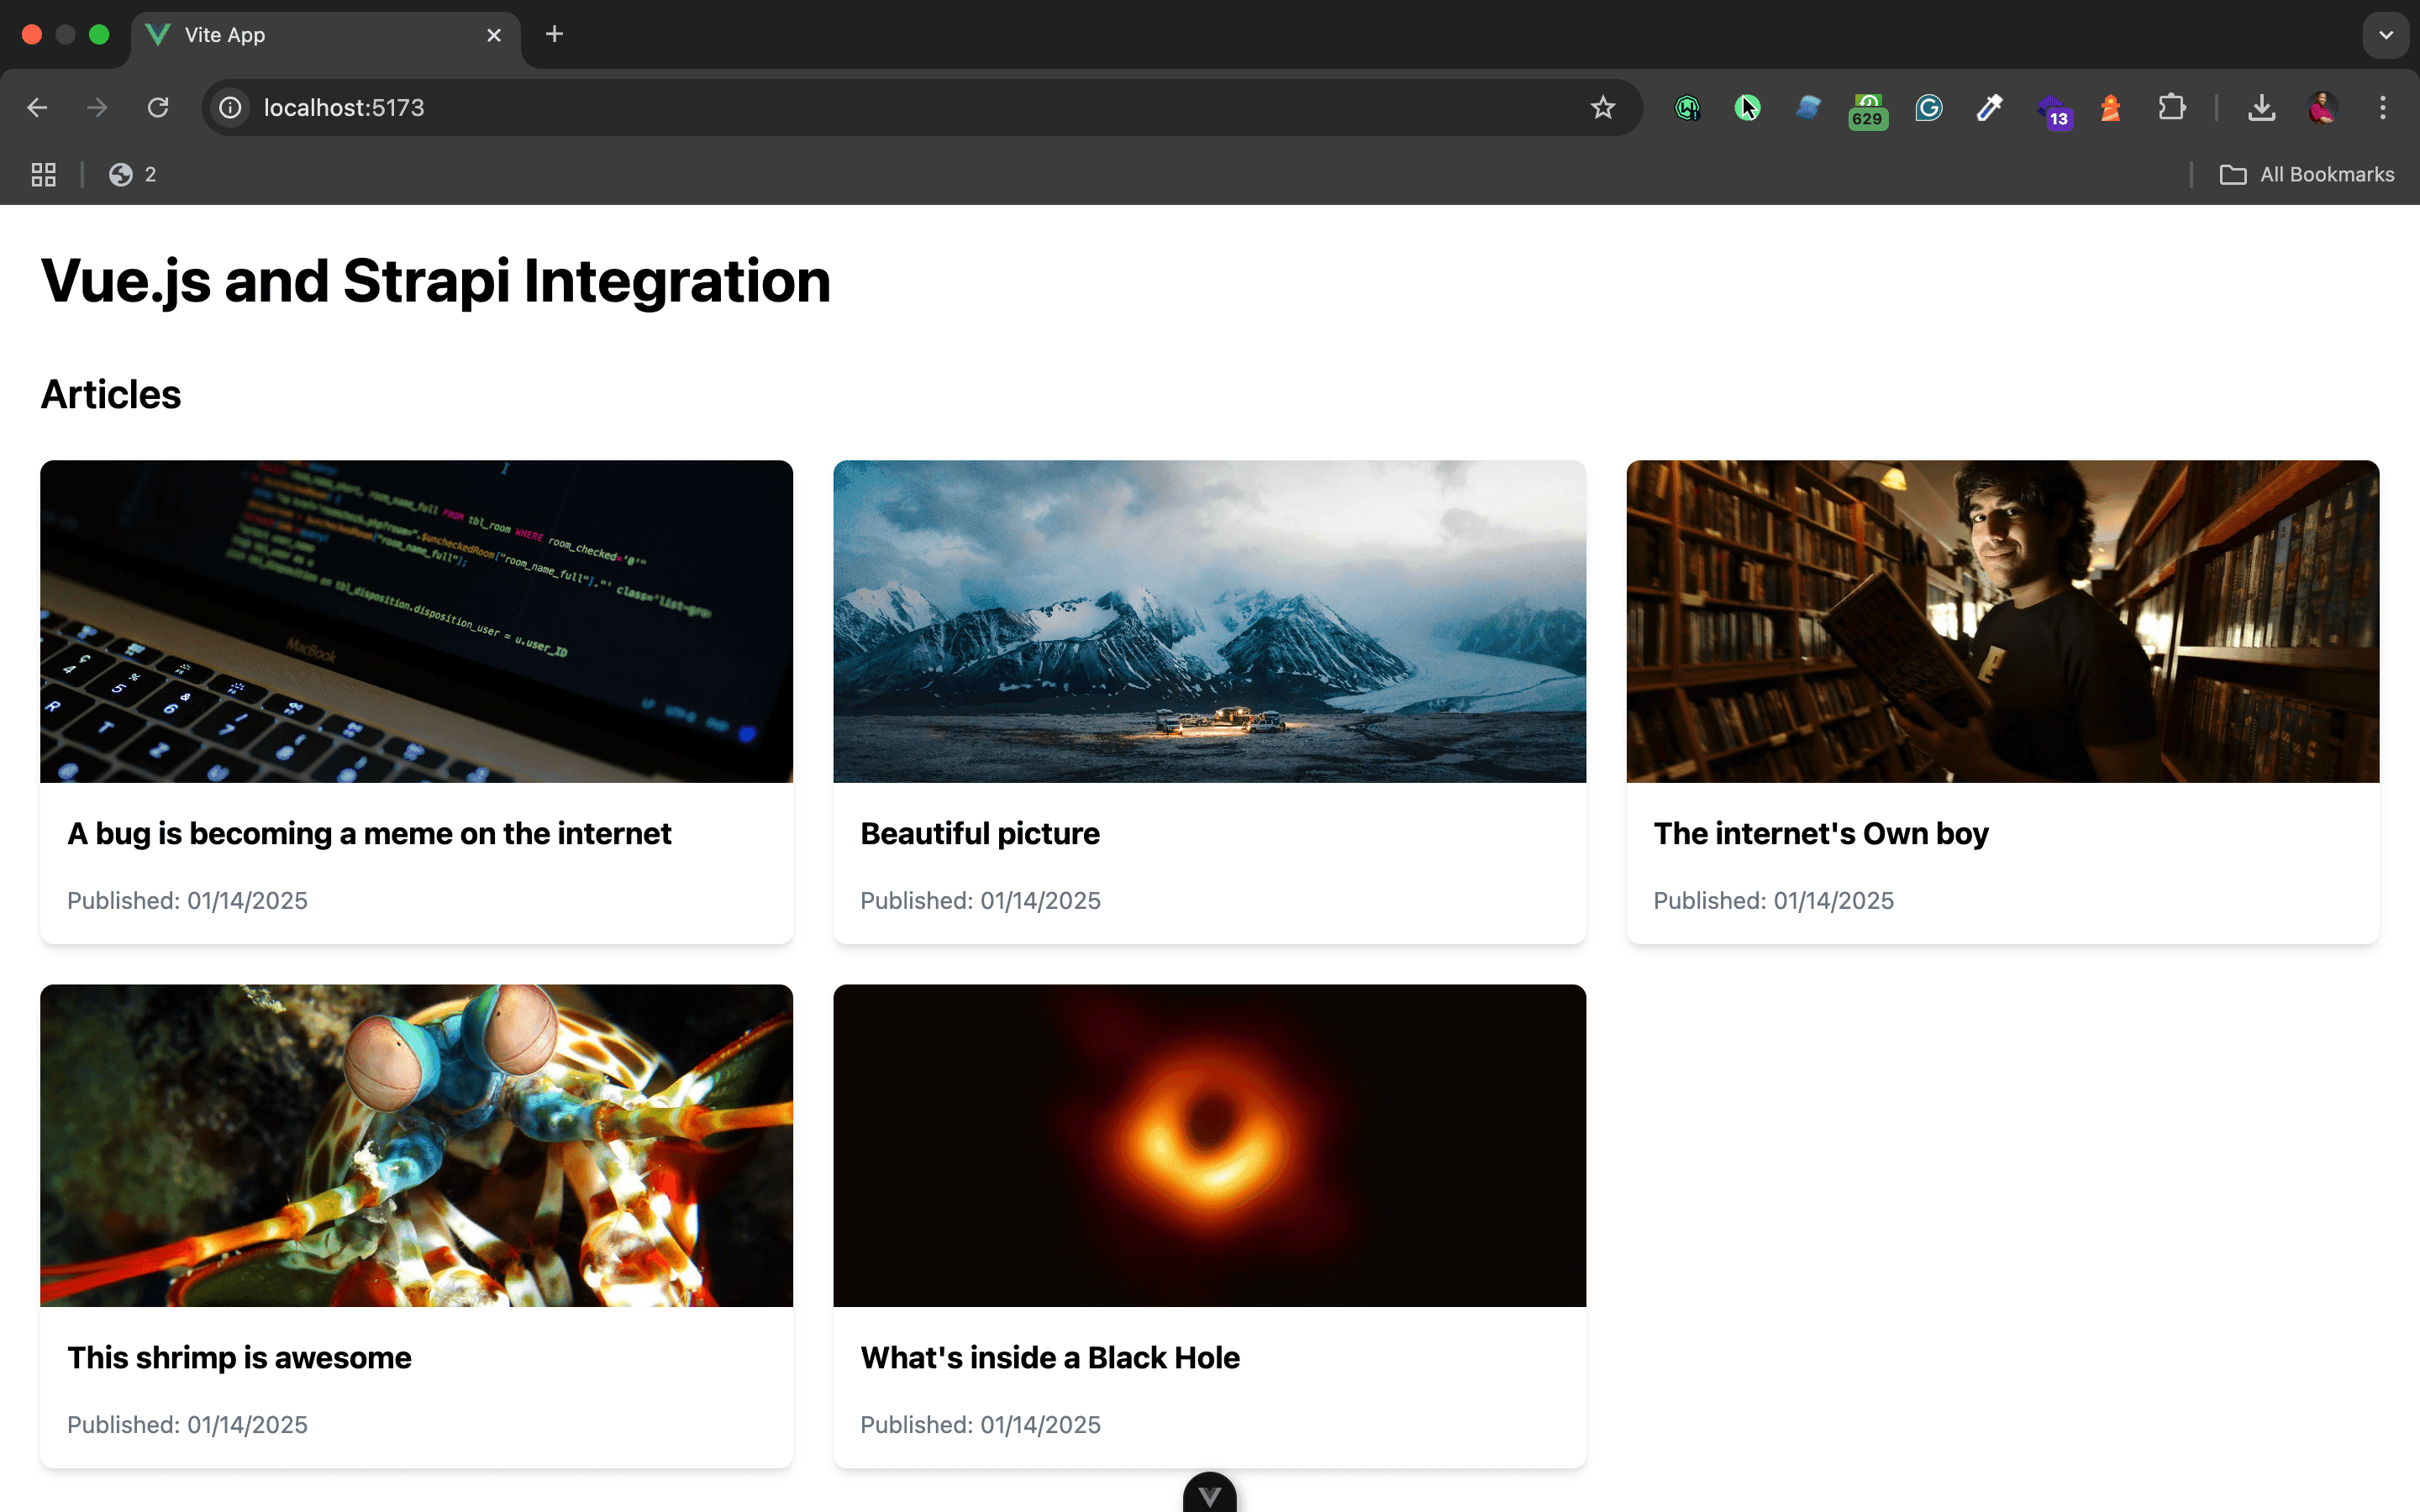2420x1512 pixels.
Task: Reload the localhost page
Action: (158, 107)
